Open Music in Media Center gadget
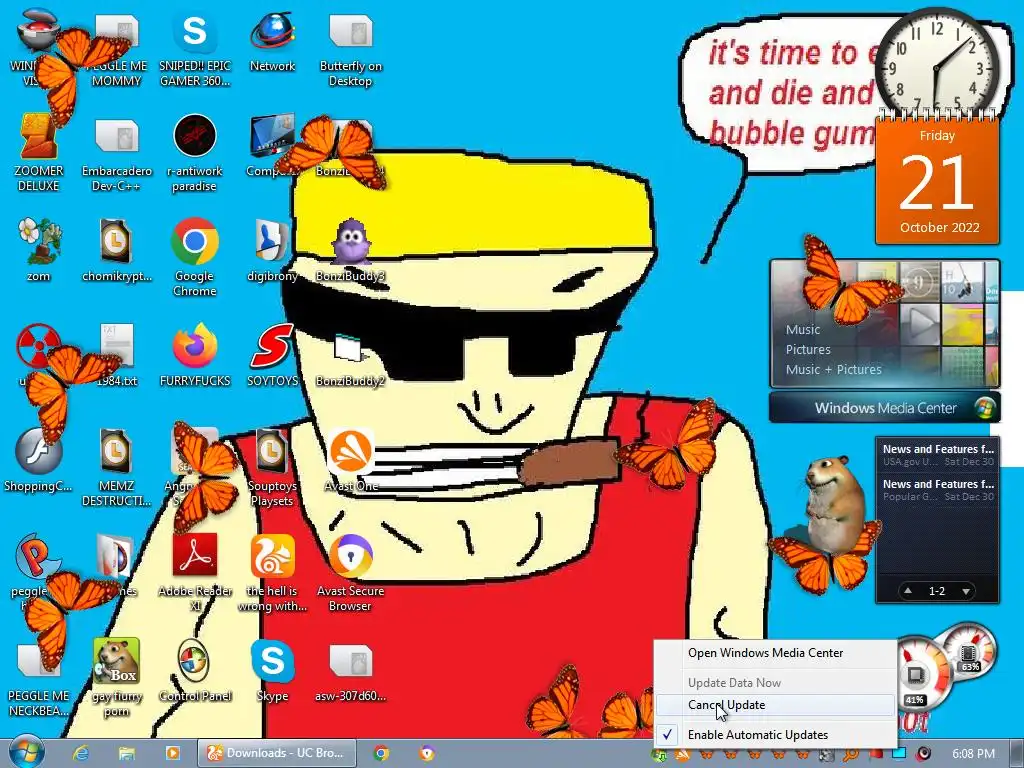Viewport: 1024px width, 768px height. 803,330
